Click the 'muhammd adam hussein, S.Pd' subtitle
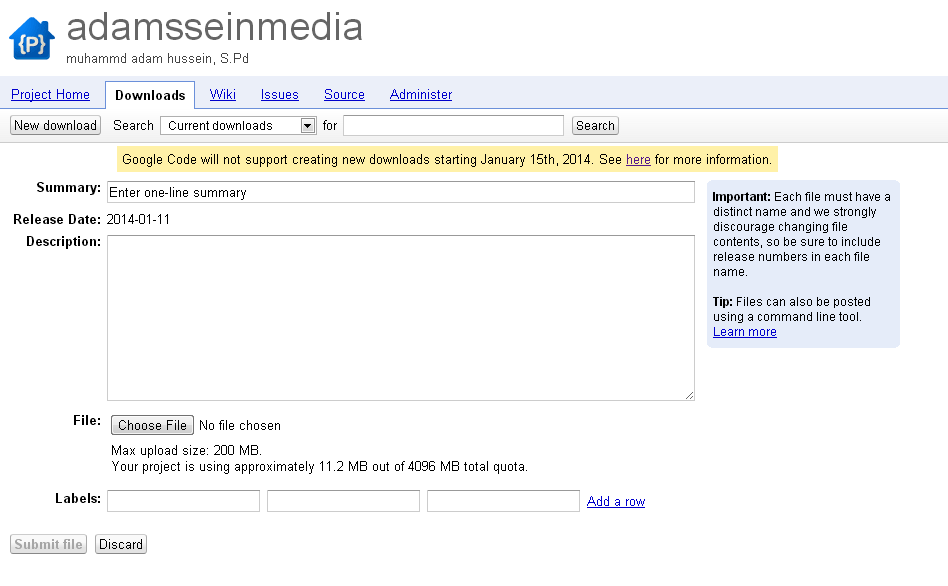 tap(157, 59)
